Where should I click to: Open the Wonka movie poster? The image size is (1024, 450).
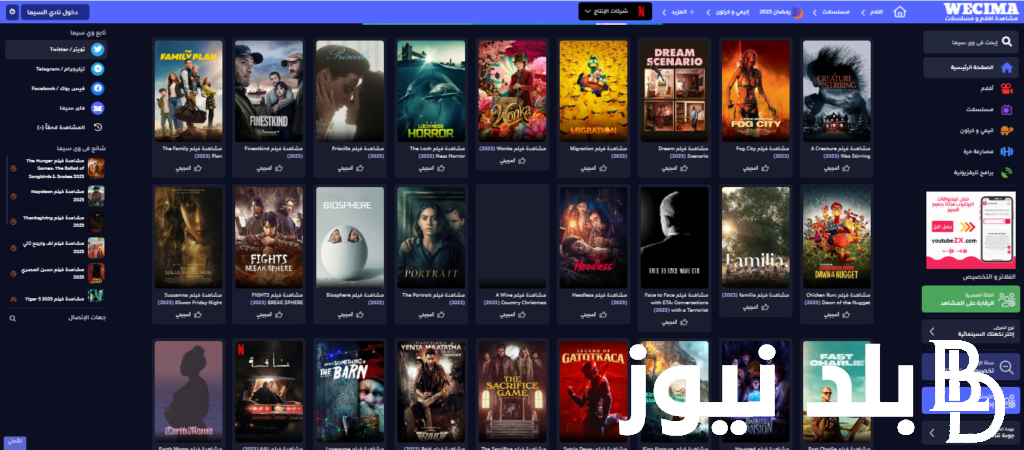point(512,90)
